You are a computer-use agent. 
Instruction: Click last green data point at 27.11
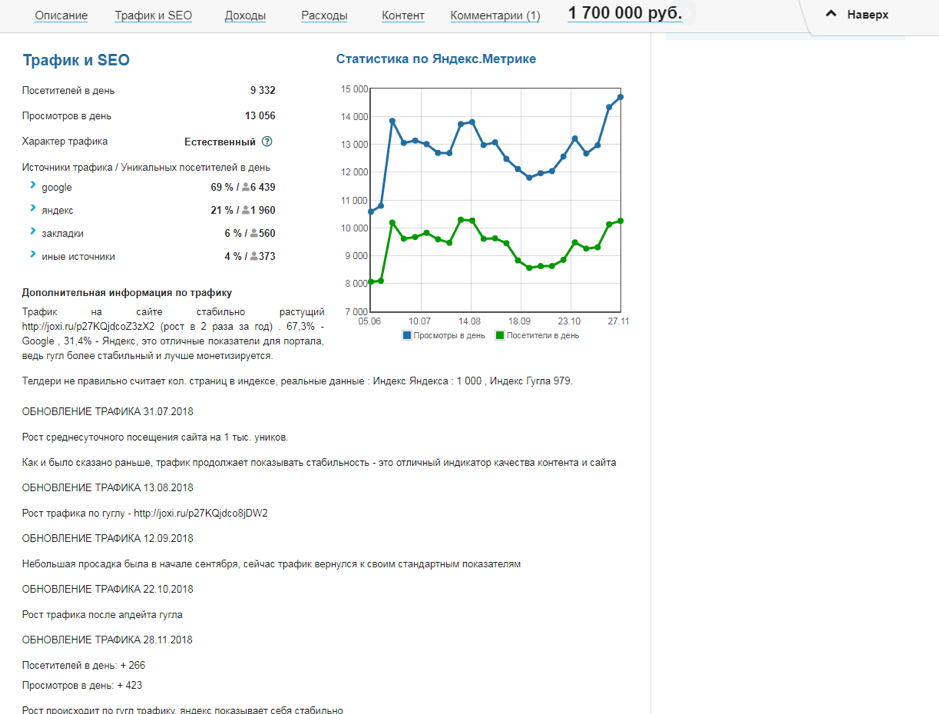[x=620, y=221]
